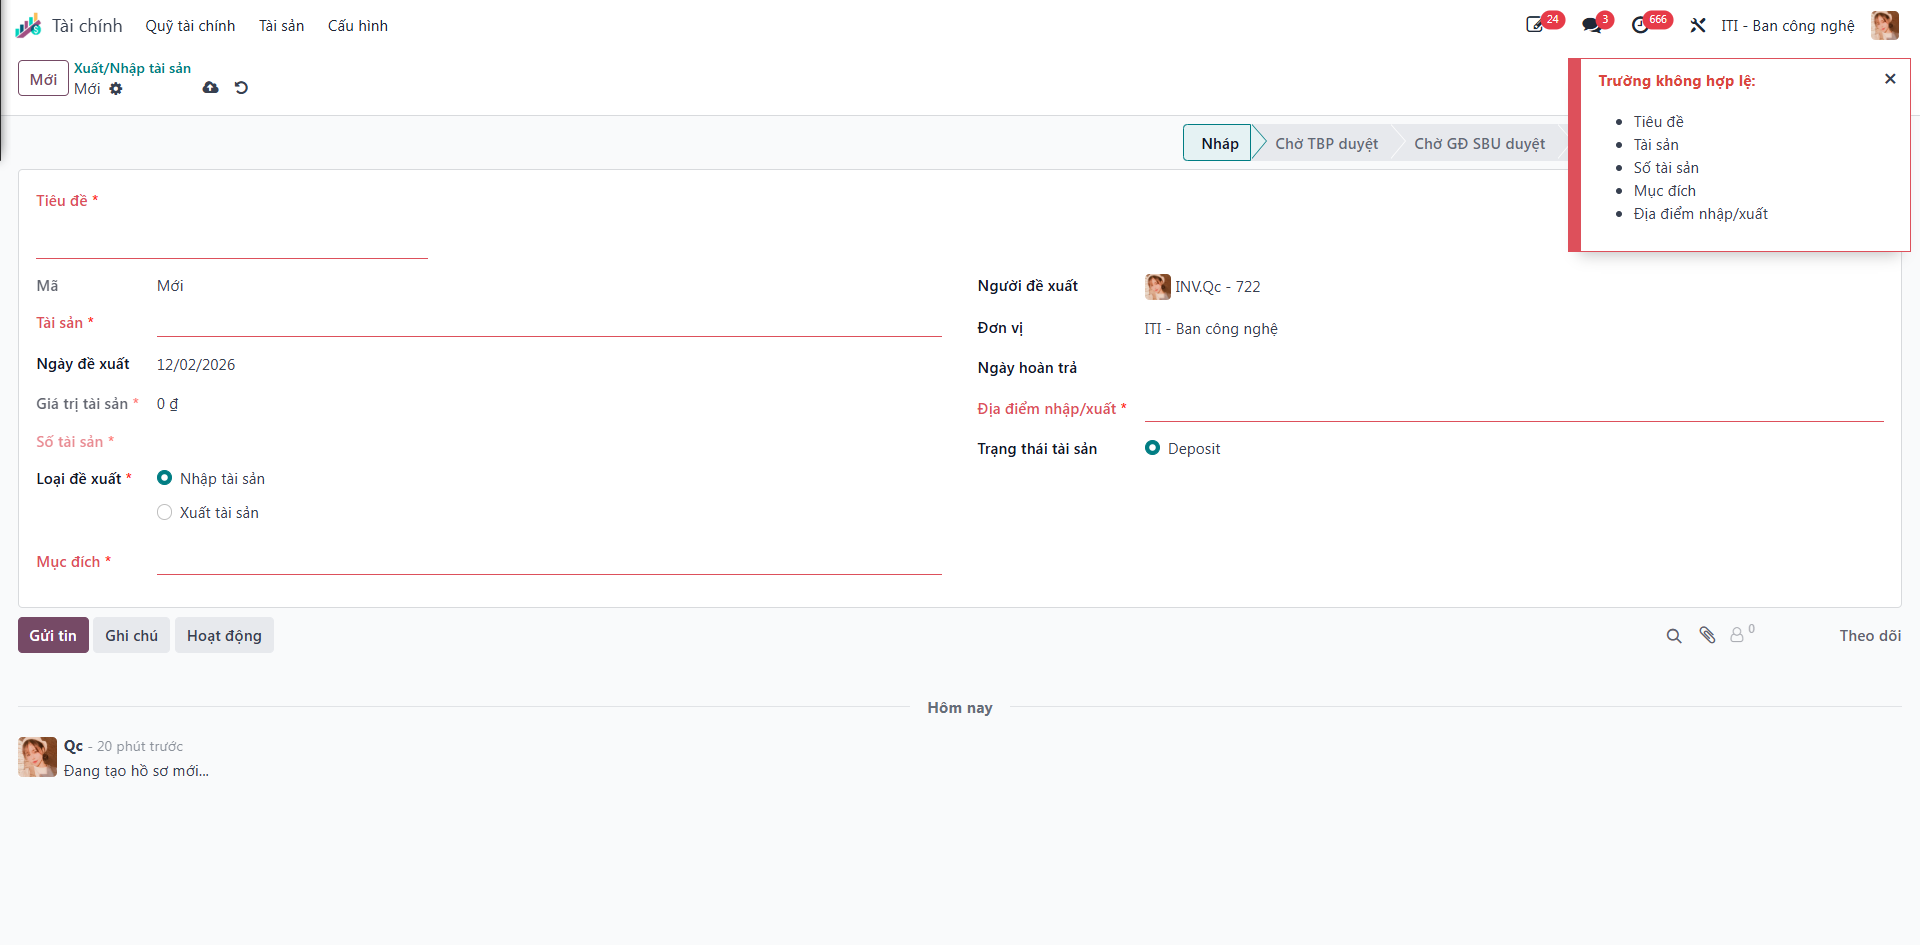The image size is (1920, 945).
Task: Select the Chờ GĐ SBU duyệt status stage
Action: click(x=1479, y=143)
